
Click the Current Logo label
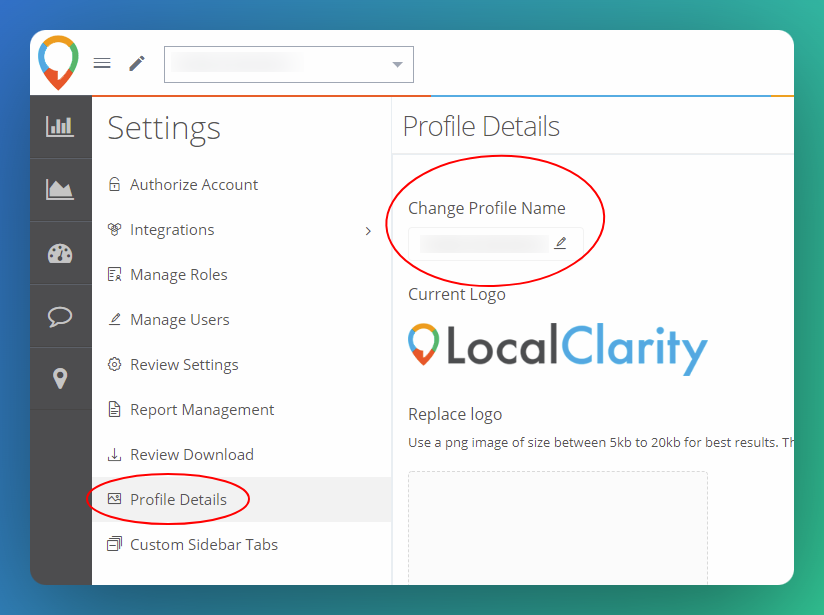pyautogui.click(x=457, y=294)
